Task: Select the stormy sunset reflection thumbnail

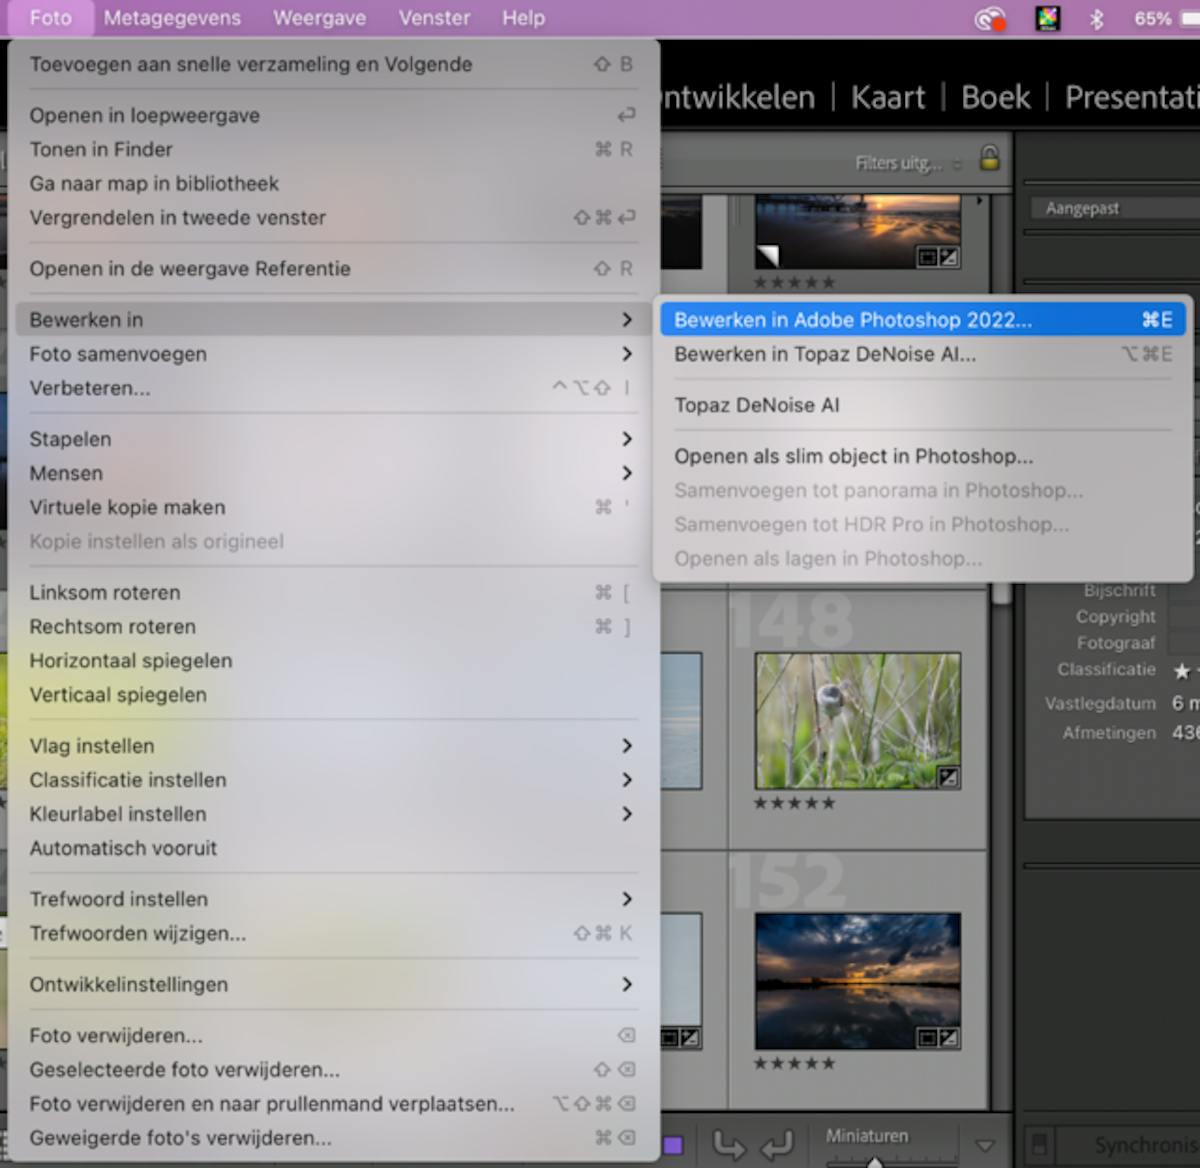Action: pos(857,981)
